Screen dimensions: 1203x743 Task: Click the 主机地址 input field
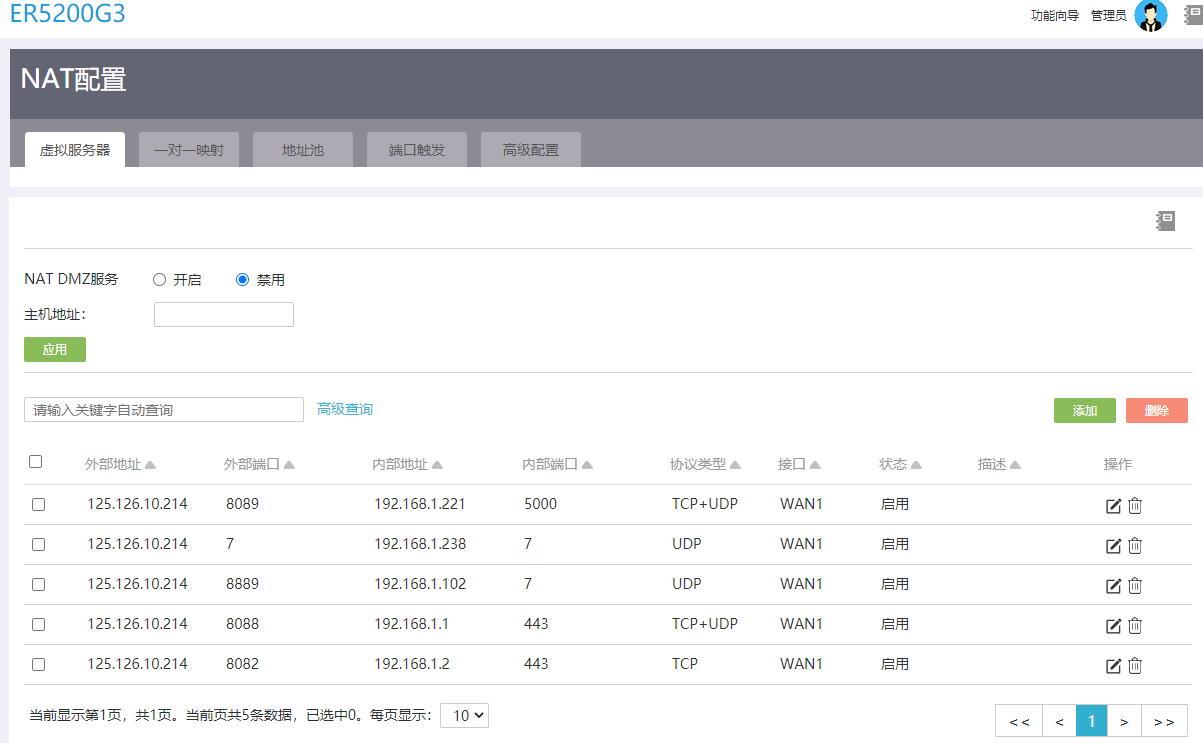pyautogui.click(x=224, y=315)
